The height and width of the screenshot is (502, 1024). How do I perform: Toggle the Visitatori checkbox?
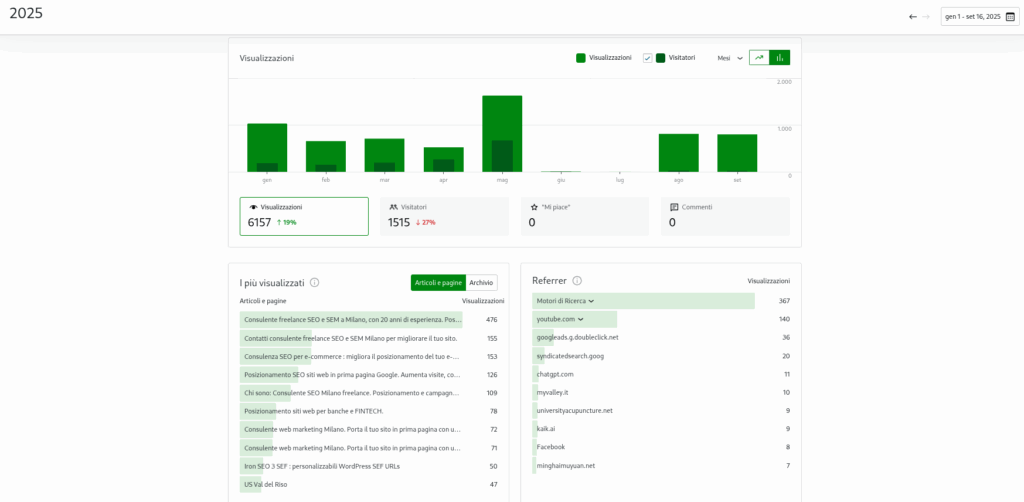(648, 58)
